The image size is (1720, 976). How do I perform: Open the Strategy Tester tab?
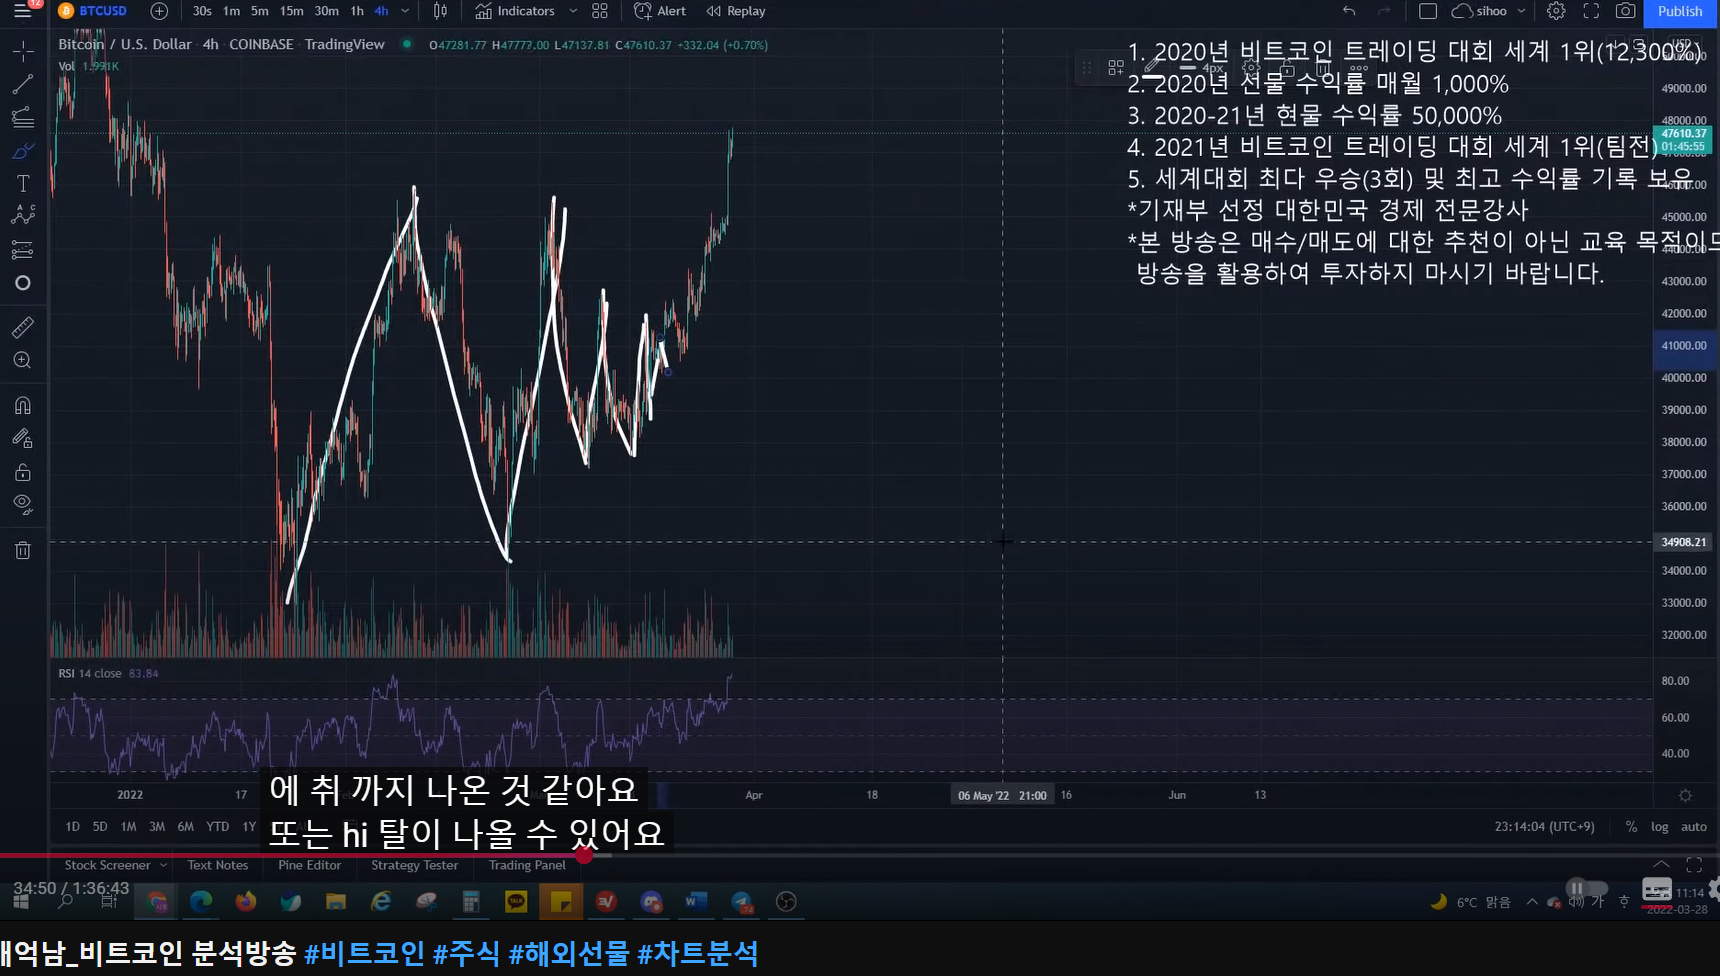pyautogui.click(x=415, y=865)
